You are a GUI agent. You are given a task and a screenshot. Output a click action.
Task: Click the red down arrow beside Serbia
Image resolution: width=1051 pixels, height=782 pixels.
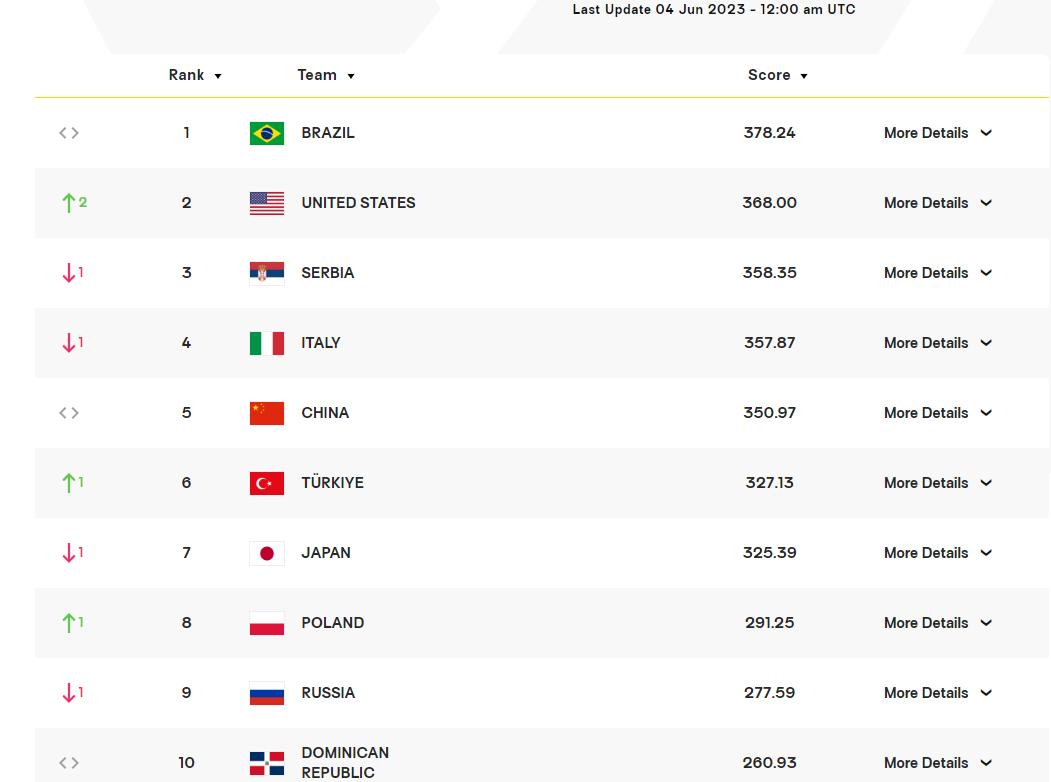(69, 273)
